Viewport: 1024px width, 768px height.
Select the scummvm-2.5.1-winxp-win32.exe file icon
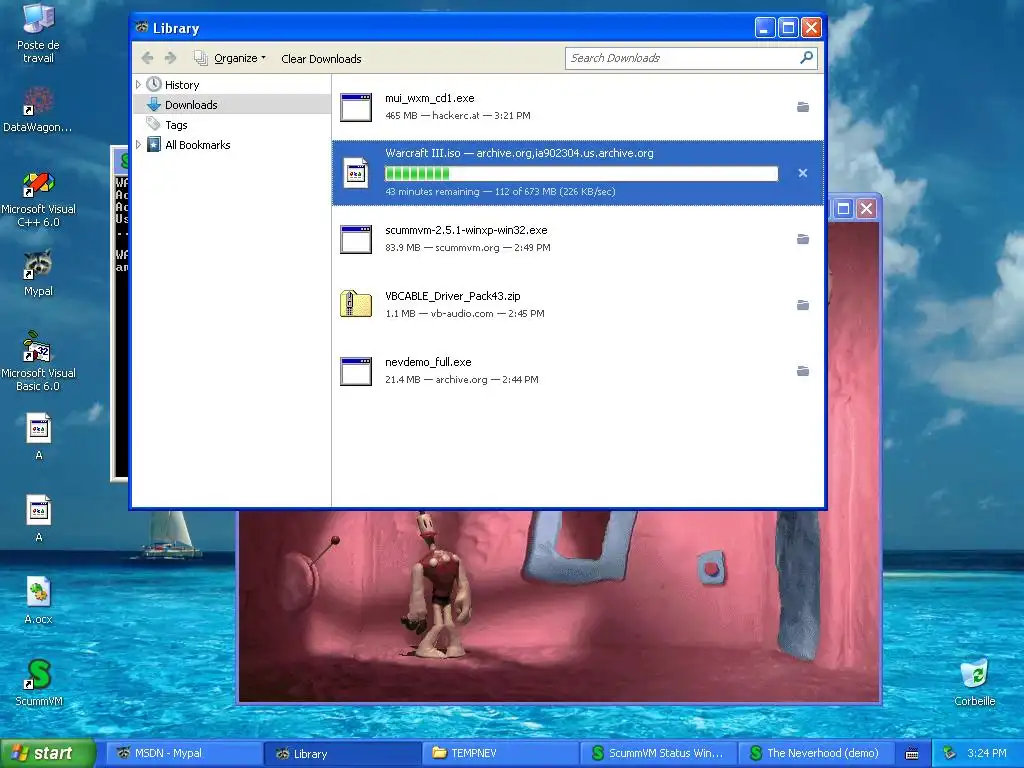pyautogui.click(x=356, y=239)
